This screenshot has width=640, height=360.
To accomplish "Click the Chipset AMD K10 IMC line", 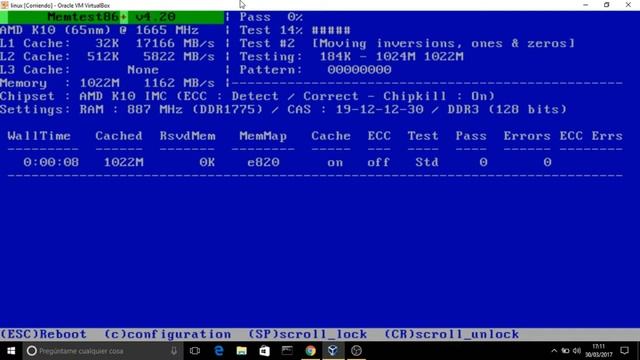I will tap(247, 96).
